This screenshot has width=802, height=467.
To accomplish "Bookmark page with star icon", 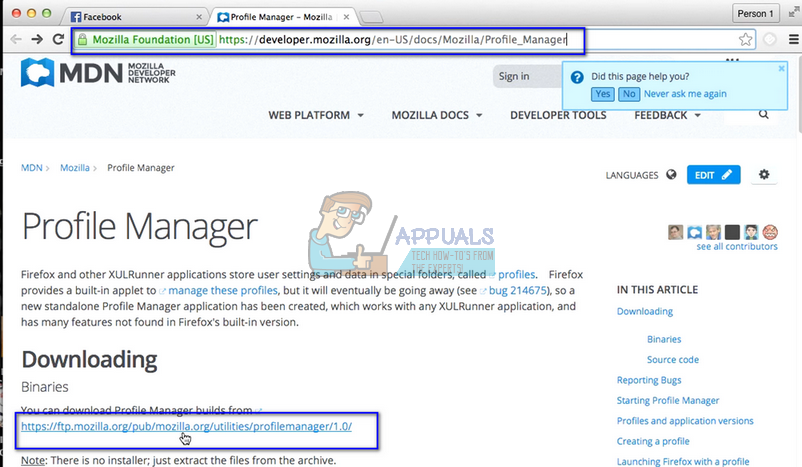I will (x=745, y=39).
